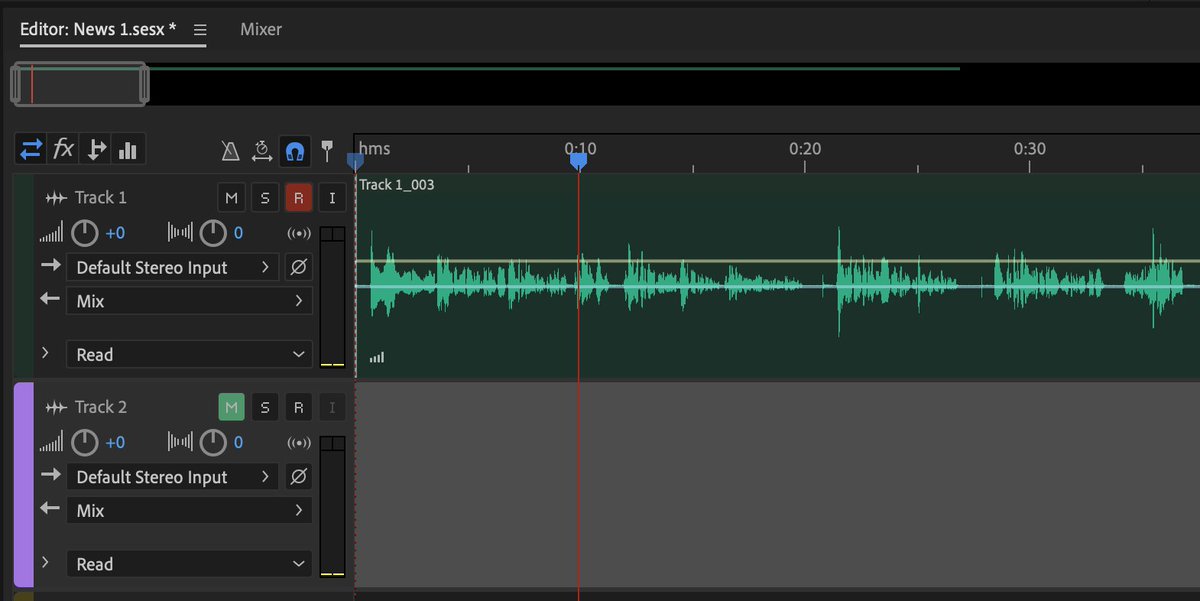Switch to the Mixer tab

click(x=261, y=29)
